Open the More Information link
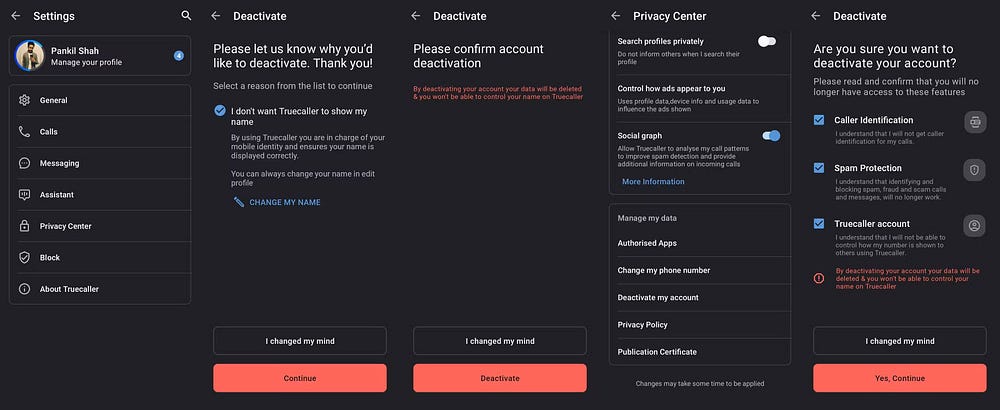Viewport: 1000px width, 410px height. 653,182
